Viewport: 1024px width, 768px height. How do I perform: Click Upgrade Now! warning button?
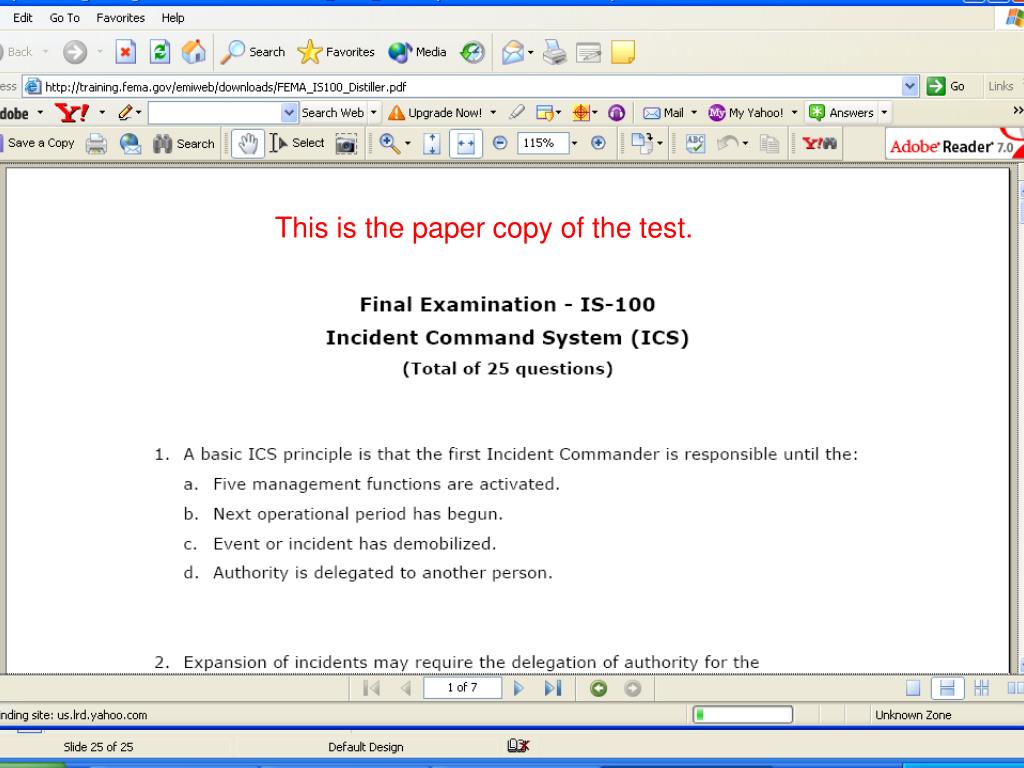pyautogui.click(x=436, y=113)
